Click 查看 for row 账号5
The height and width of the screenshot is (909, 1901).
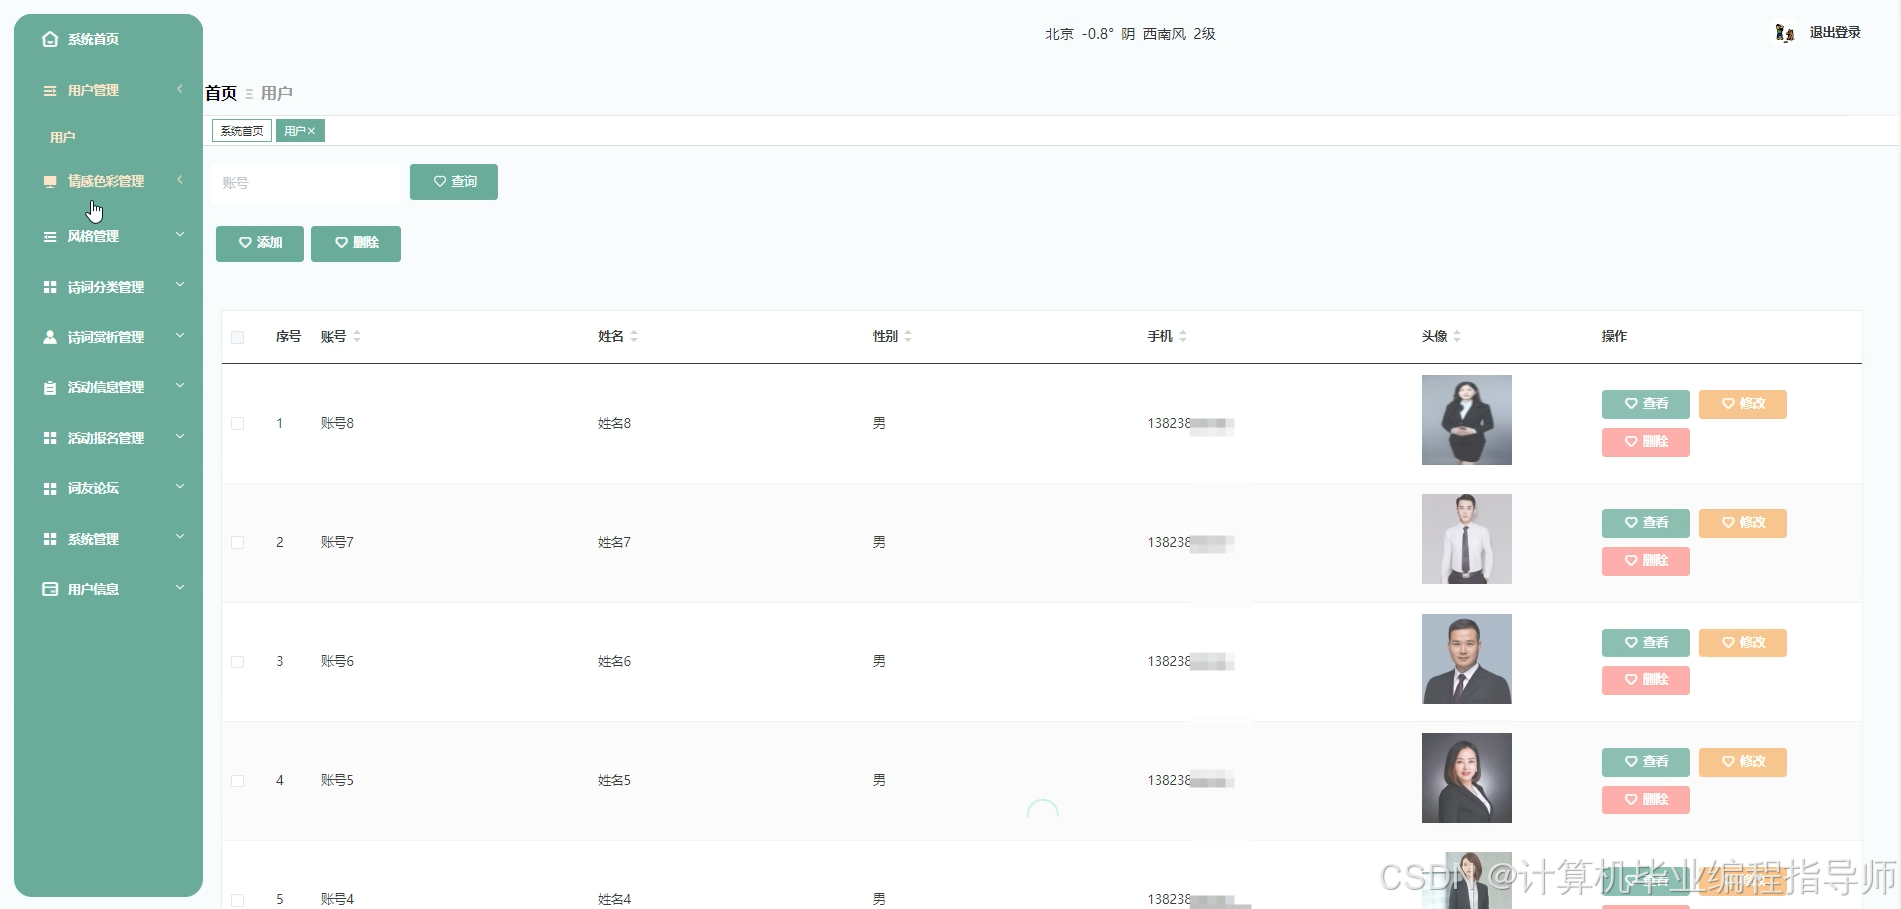[1646, 762]
